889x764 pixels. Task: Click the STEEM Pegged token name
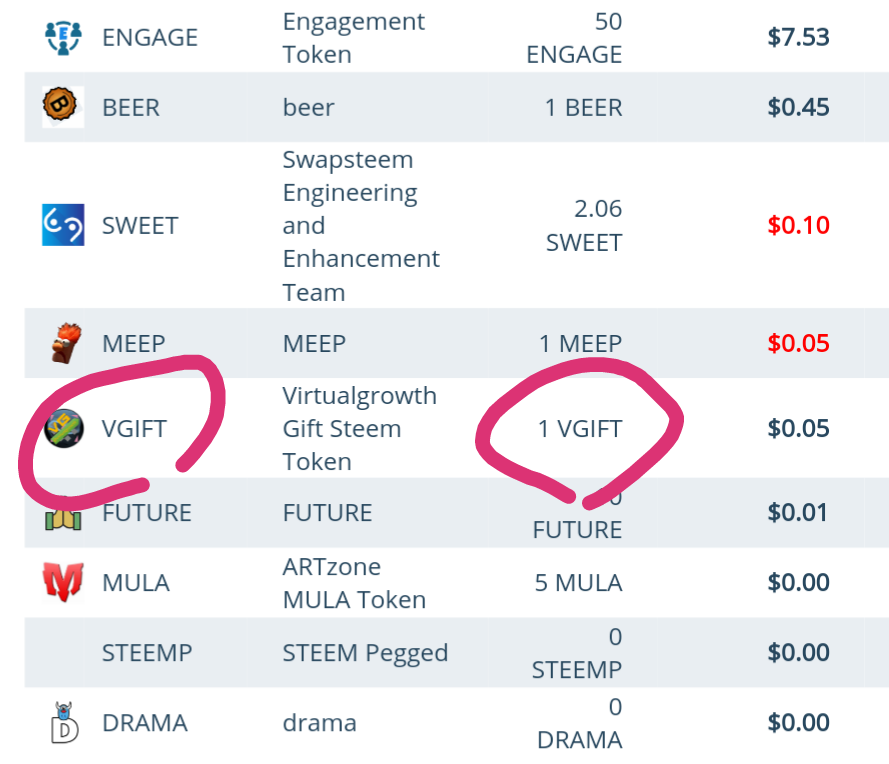point(365,653)
